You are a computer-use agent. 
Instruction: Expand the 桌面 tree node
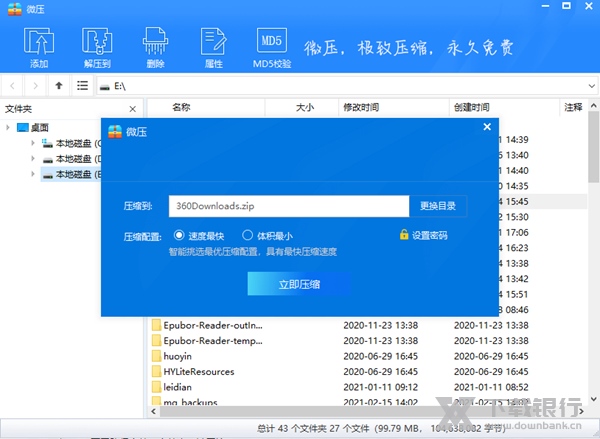[9, 128]
